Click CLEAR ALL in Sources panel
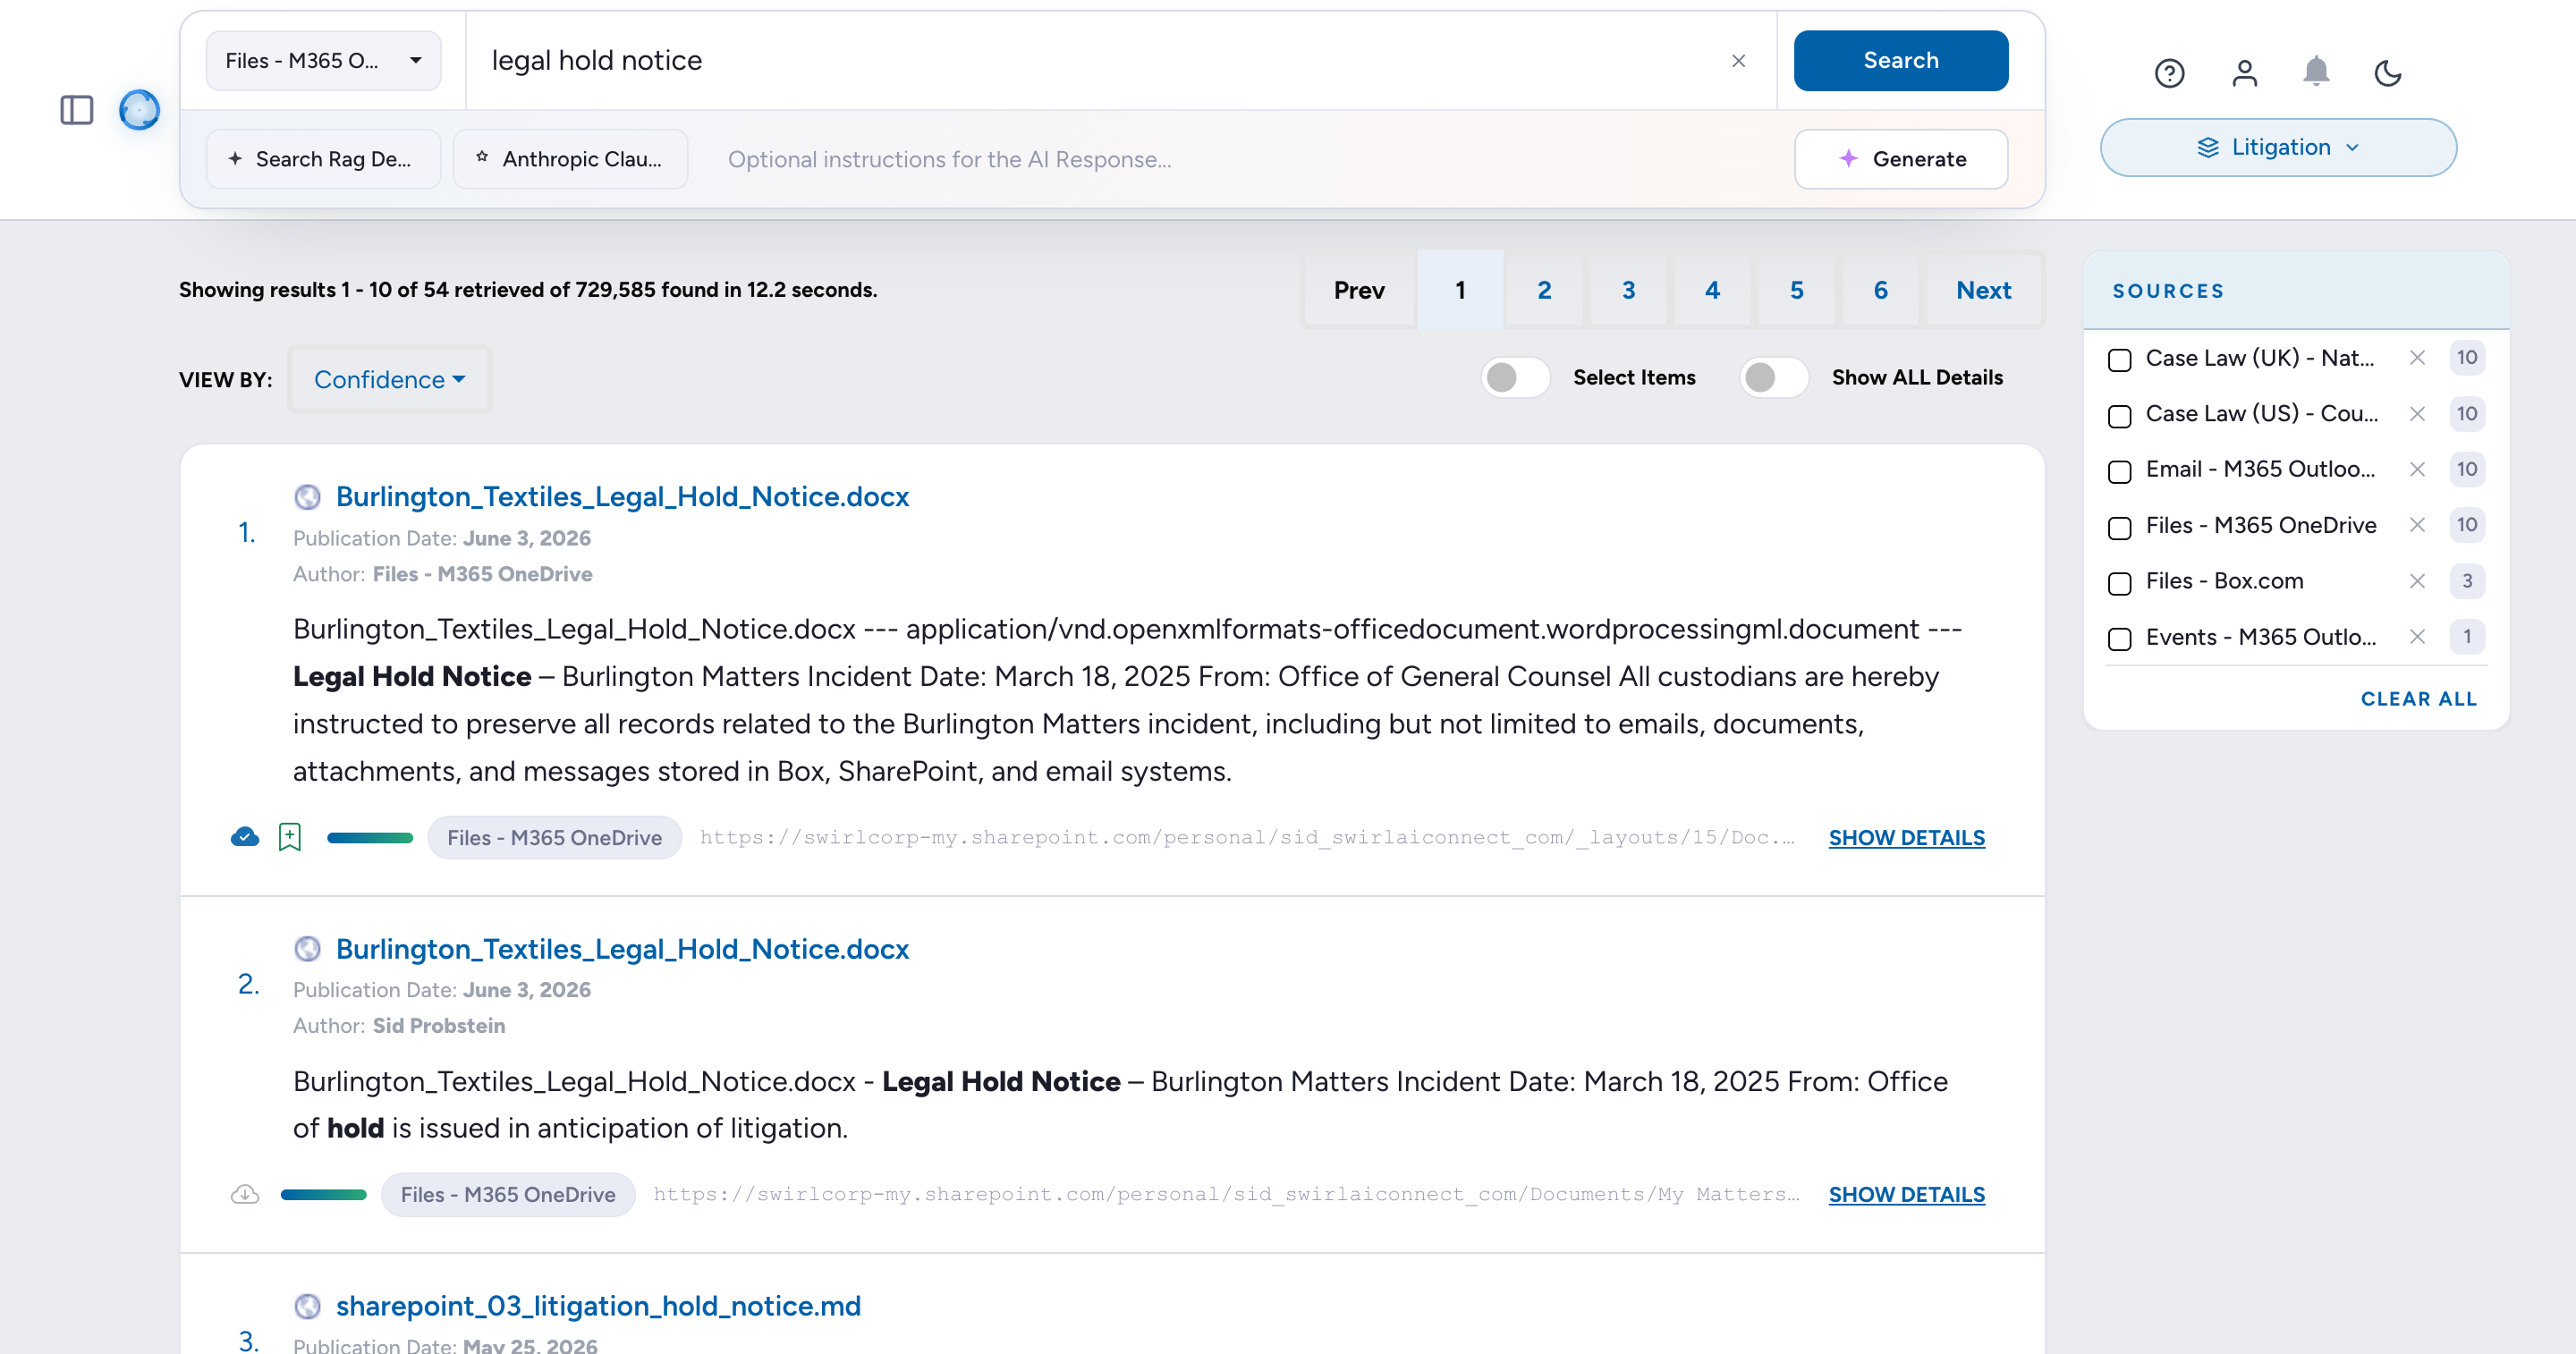The image size is (2576, 1354). click(x=2418, y=699)
